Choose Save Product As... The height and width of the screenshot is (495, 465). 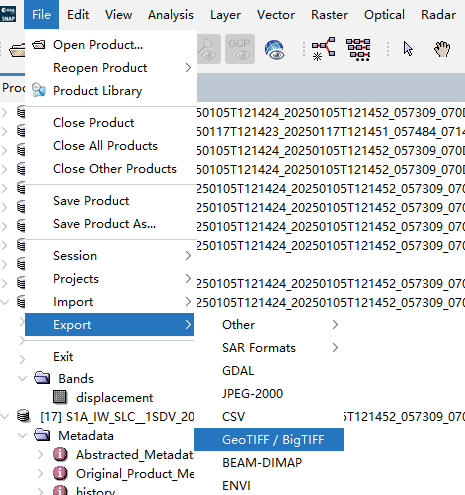(110, 224)
